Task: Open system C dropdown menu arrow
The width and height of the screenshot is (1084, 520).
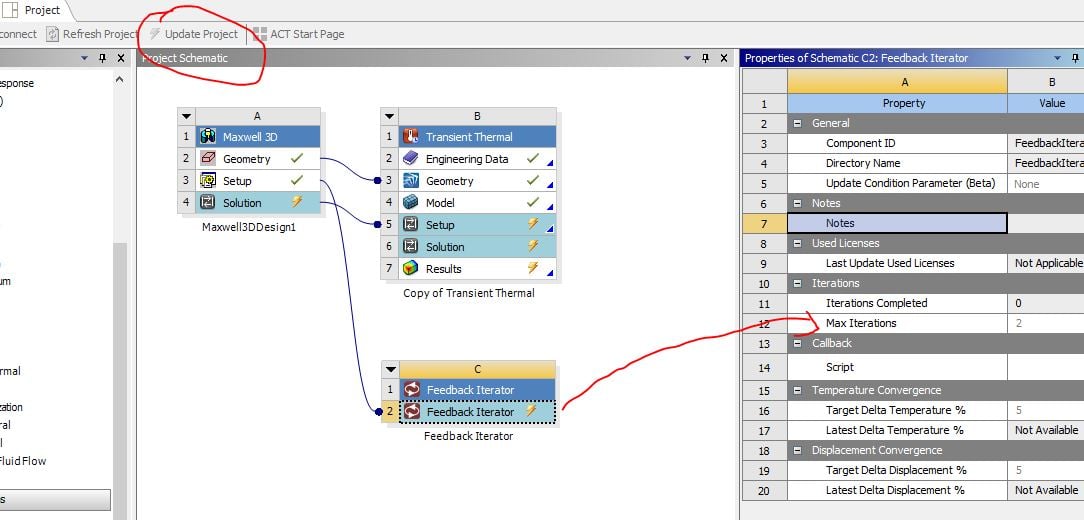Action: [390, 369]
